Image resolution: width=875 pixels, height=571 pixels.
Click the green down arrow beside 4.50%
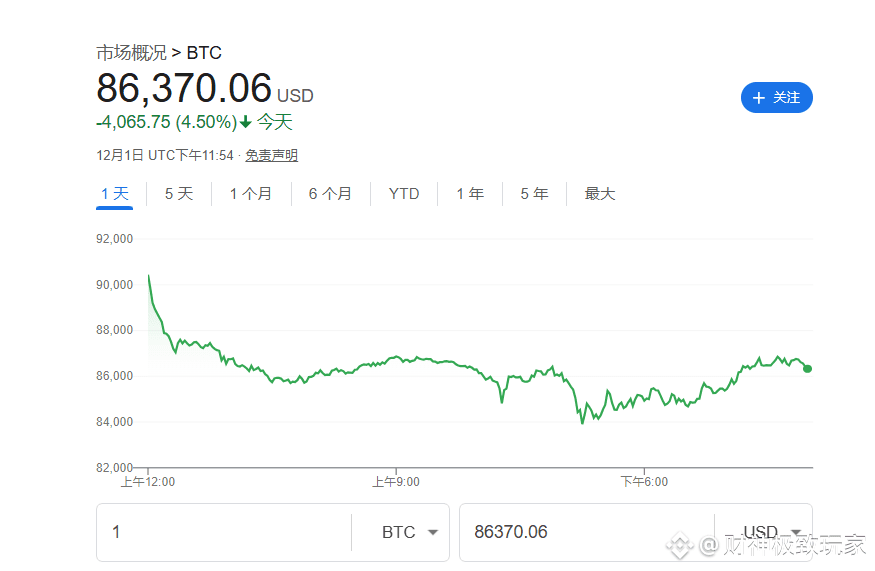tap(246, 123)
